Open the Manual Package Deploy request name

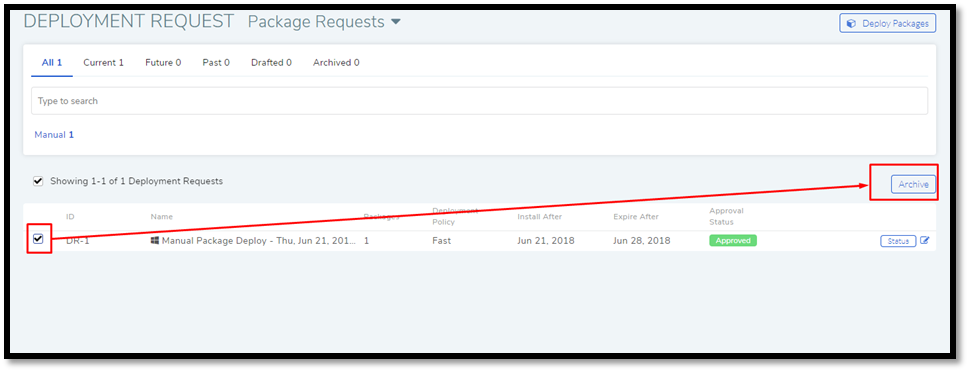point(258,240)
